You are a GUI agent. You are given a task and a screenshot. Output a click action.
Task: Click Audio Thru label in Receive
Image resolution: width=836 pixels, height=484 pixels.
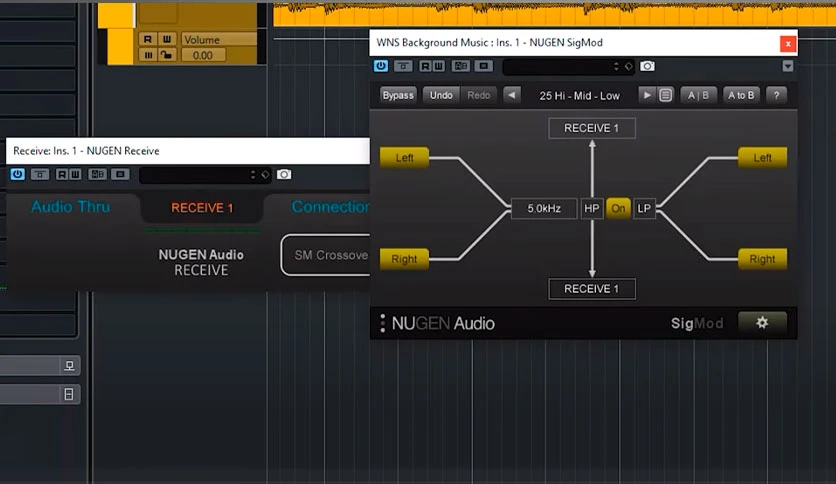pyautogui.click(x=70, y=207)
